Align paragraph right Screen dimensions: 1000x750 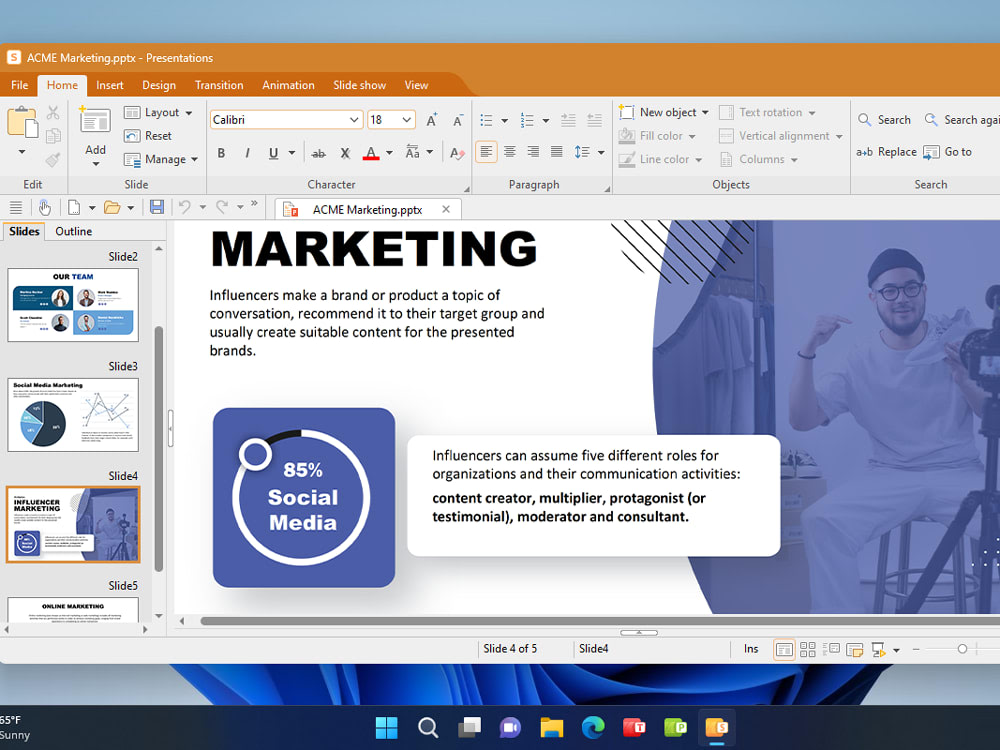click(x=533, y=152)
